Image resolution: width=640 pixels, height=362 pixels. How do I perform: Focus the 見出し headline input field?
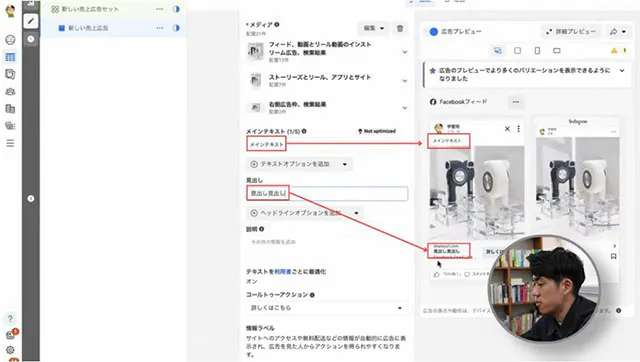pos(327,193)
